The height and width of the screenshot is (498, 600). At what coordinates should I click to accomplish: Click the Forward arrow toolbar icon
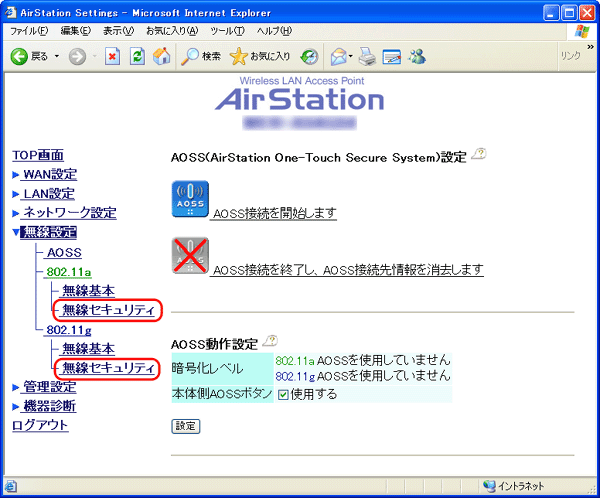(77, 57)
